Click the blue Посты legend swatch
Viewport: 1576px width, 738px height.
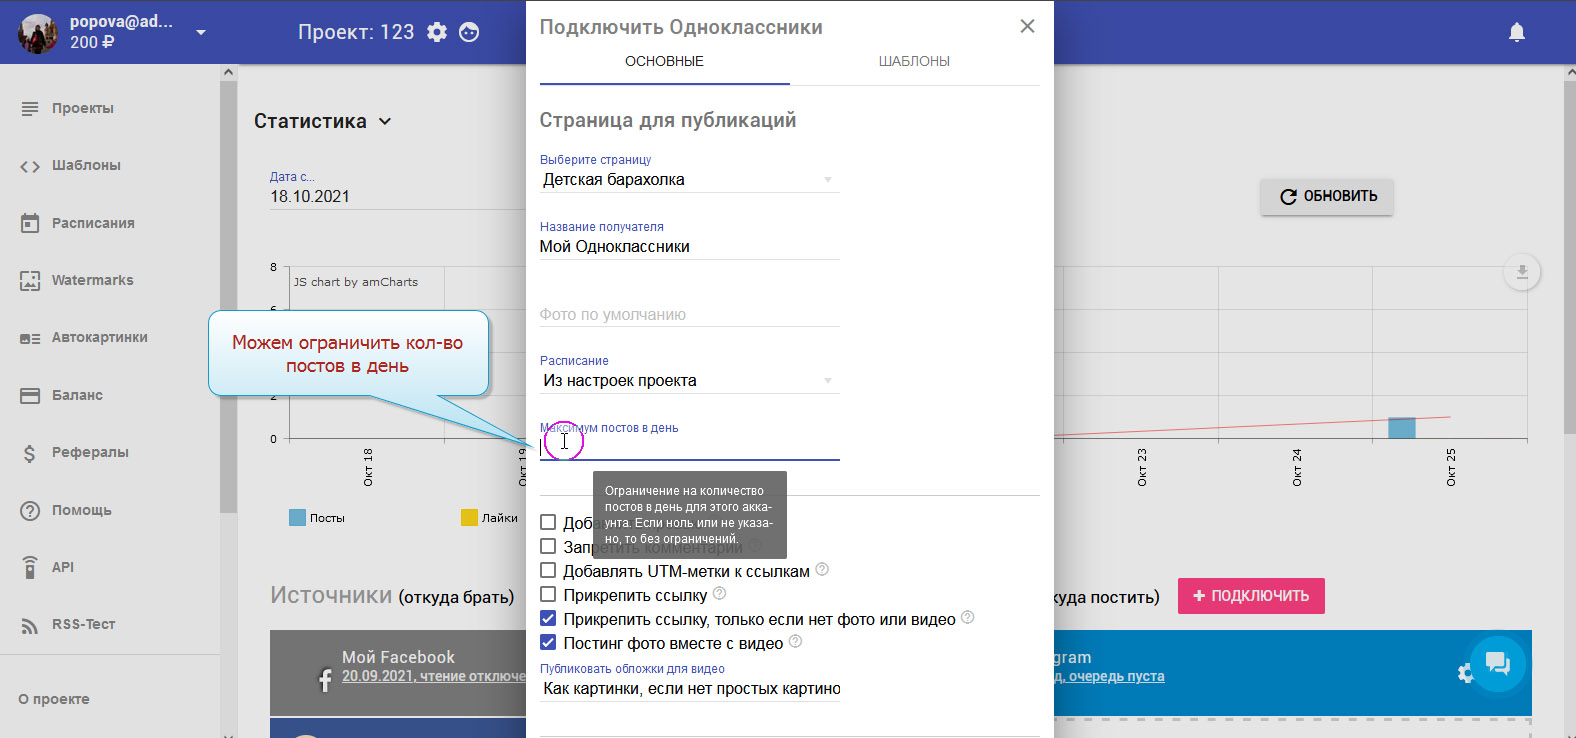point(297,518)
